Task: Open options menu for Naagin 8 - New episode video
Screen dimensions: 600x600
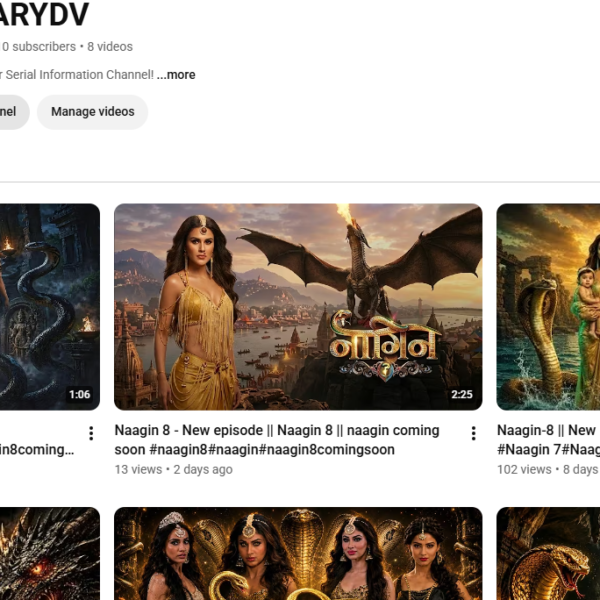Action: pos(473,433)
